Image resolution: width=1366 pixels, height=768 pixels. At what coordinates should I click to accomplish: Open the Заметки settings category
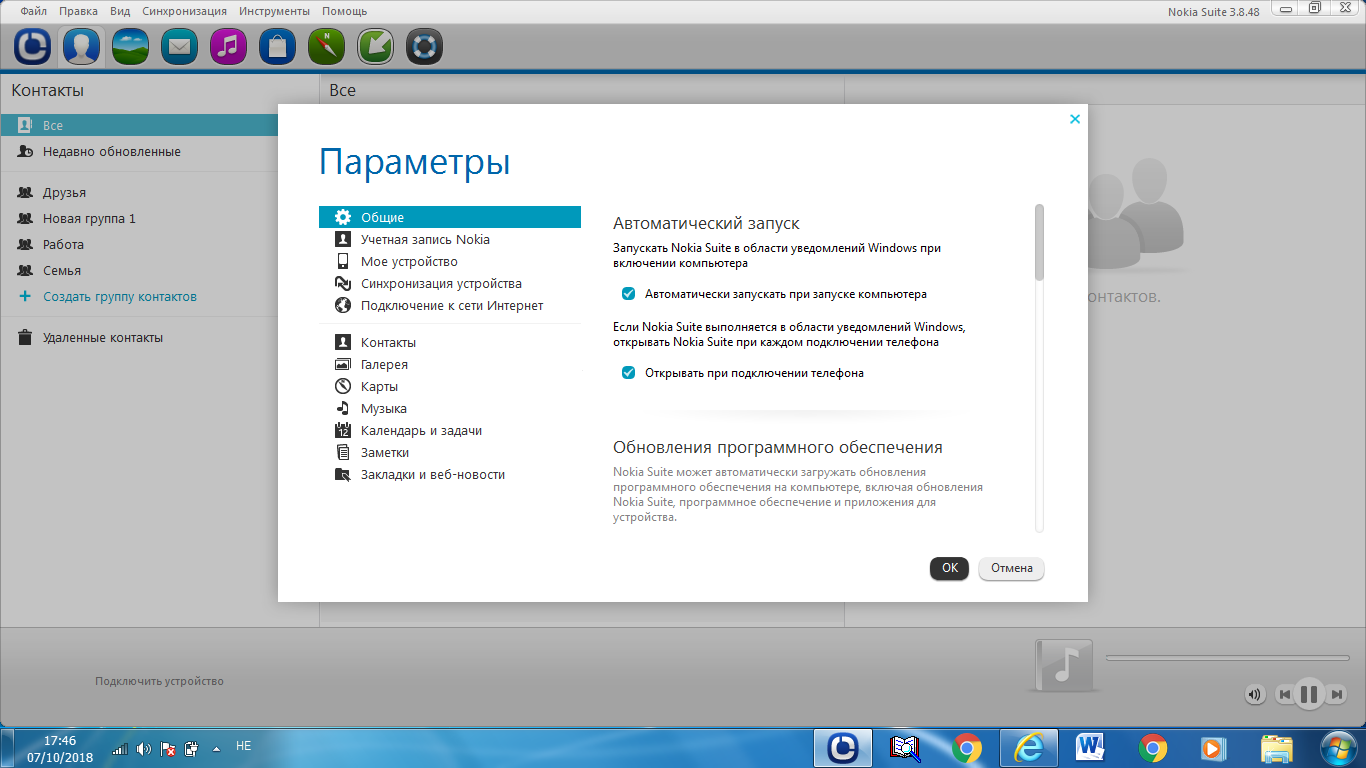pos(450,452)
